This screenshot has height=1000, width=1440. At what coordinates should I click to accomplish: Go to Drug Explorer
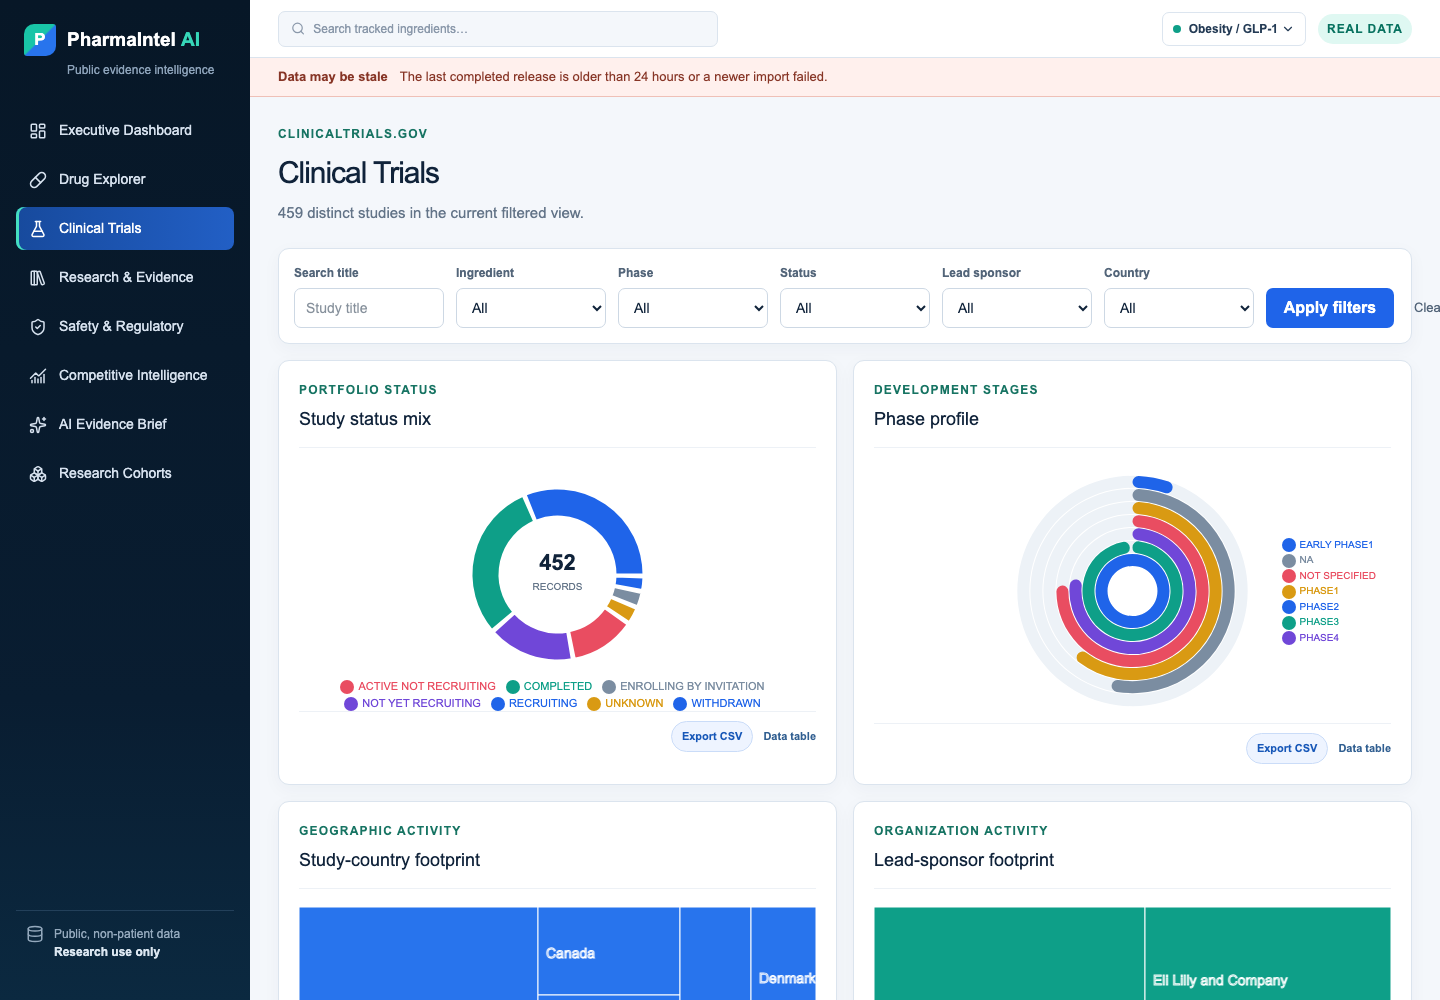(125, 179)
